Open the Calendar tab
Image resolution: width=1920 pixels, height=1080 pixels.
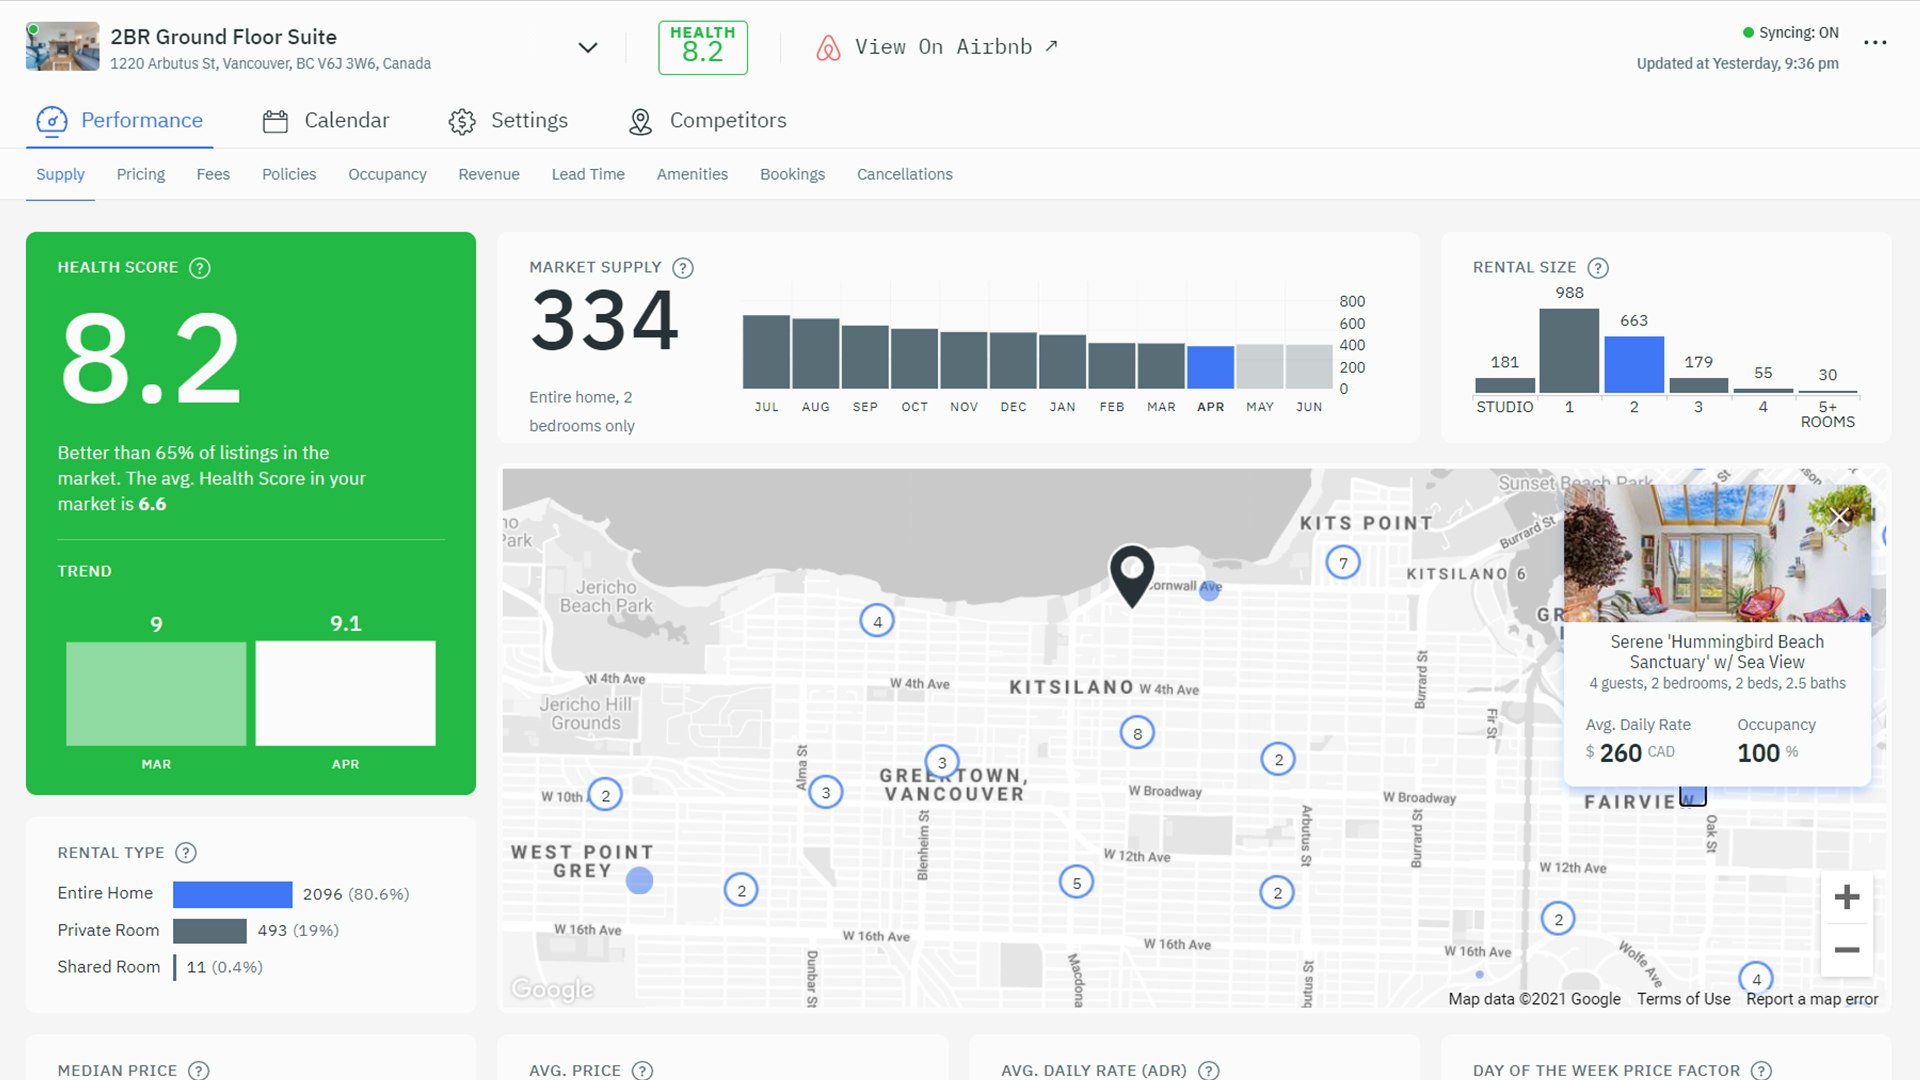click(326, 121)
